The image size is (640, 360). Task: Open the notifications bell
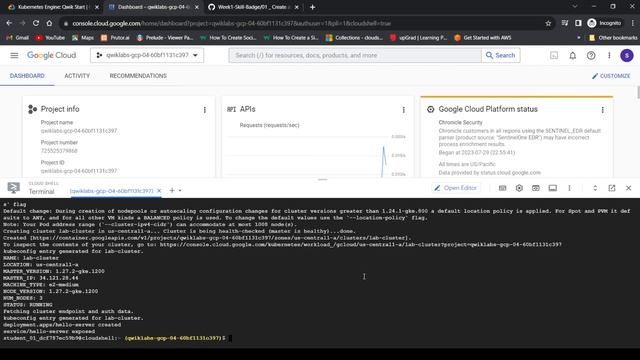coord(573,55)
